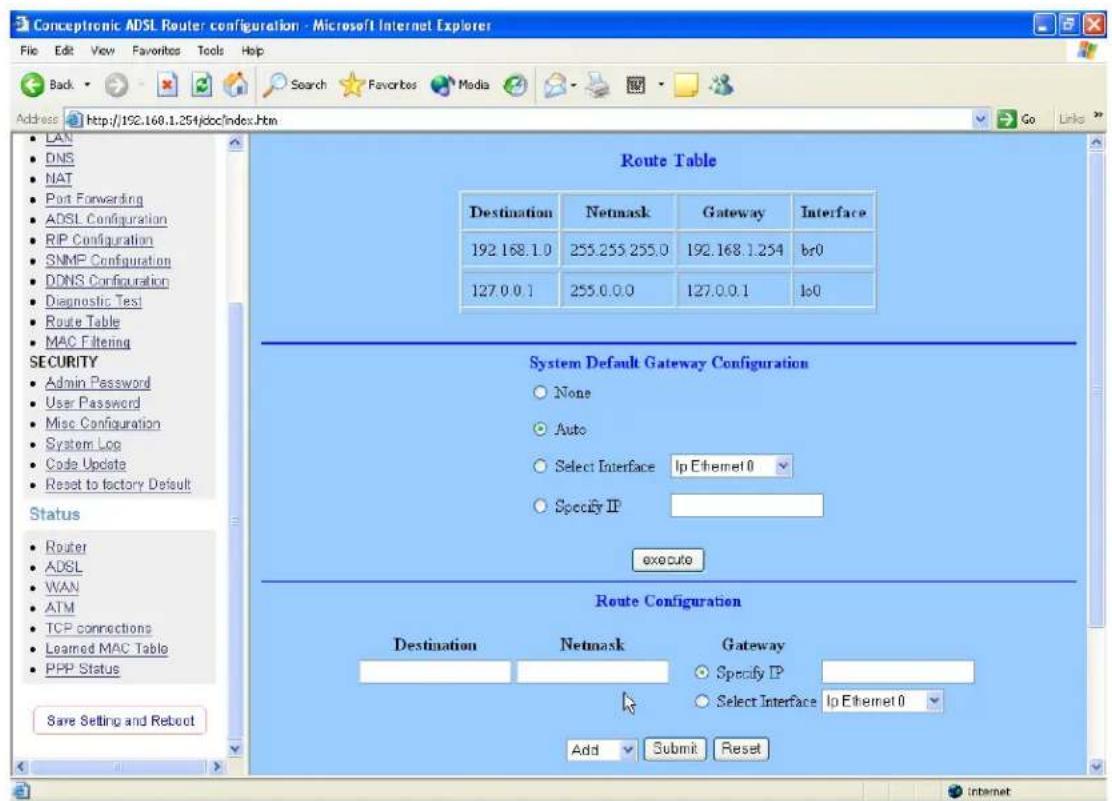Click the Messenger icon
This screenshot has width=1112, height=801.
[722, 85]
